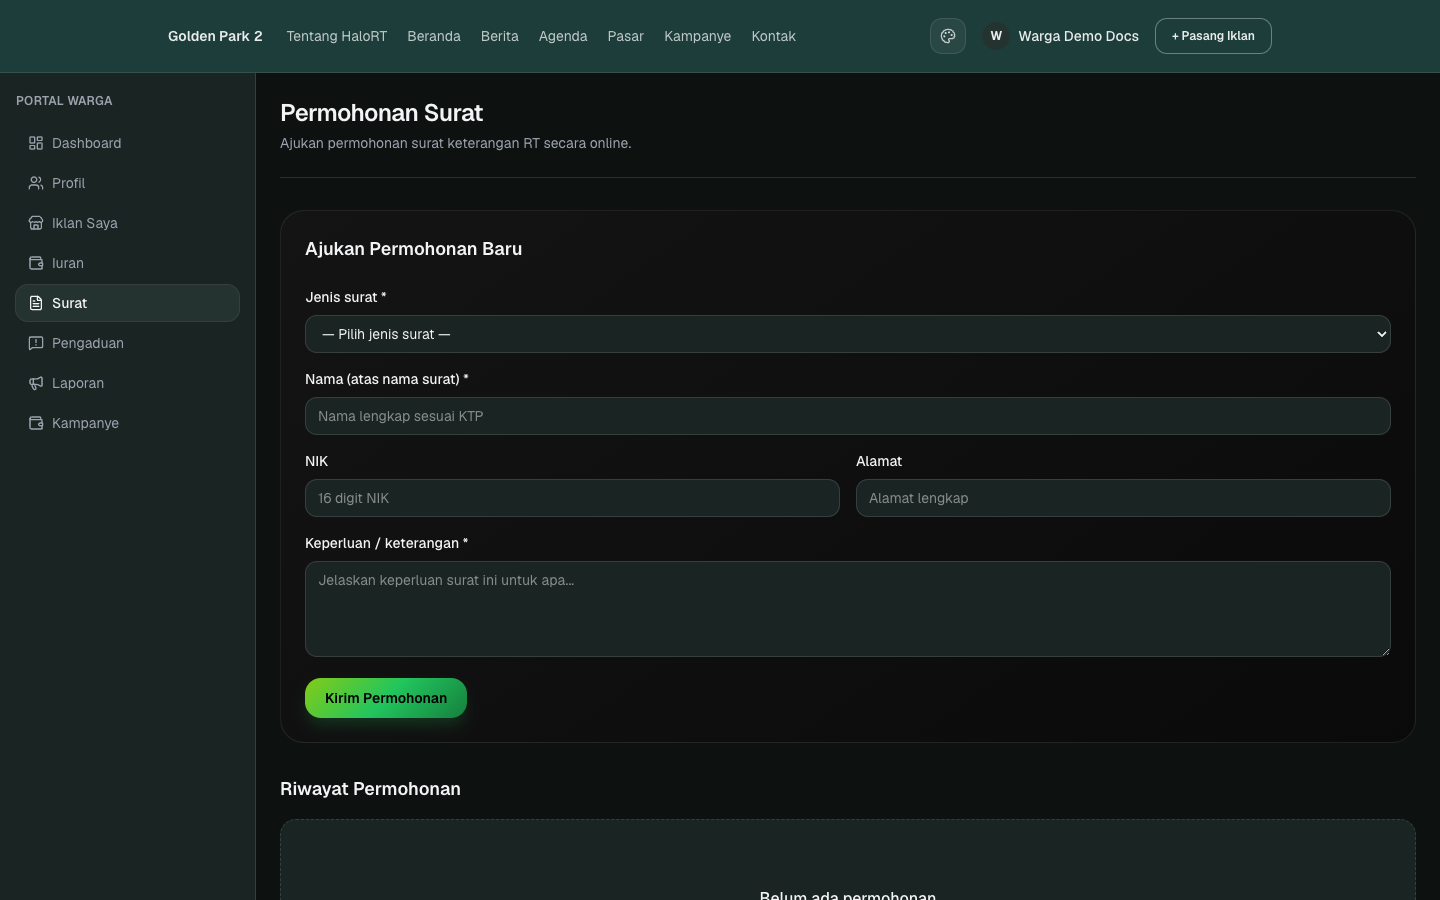Open Agenda in top navigation
1440x900 pixels.
click(563, 36)
